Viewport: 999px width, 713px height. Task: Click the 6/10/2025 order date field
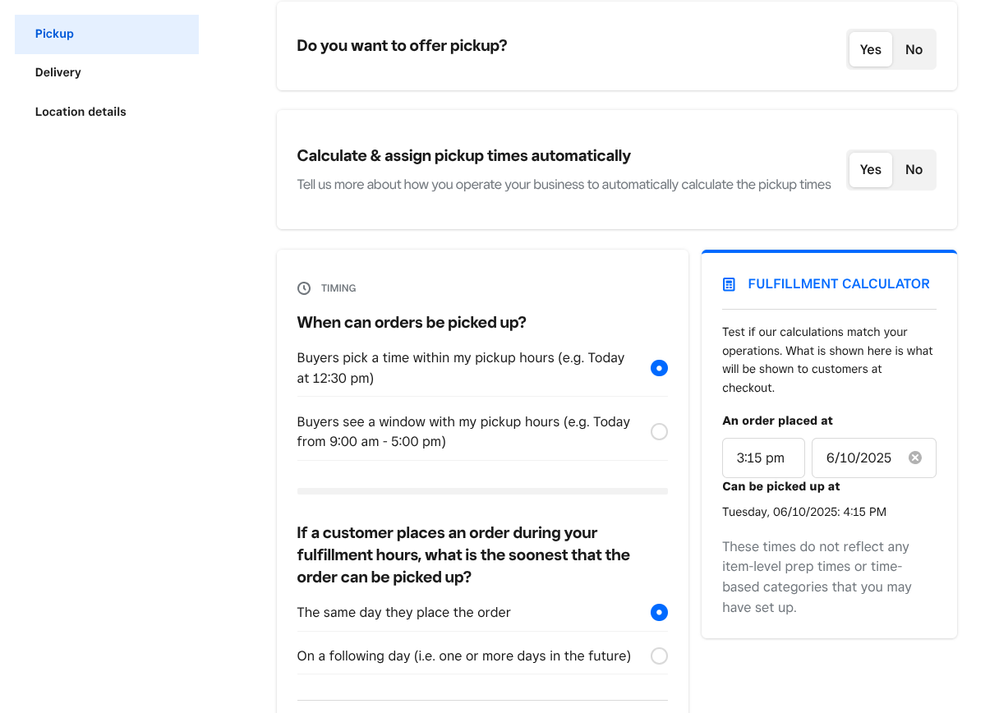click(x=859, y=458)
